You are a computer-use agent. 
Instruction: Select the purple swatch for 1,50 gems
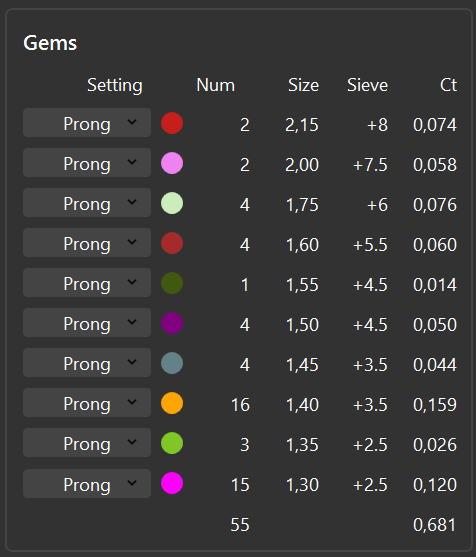[172, 323]
